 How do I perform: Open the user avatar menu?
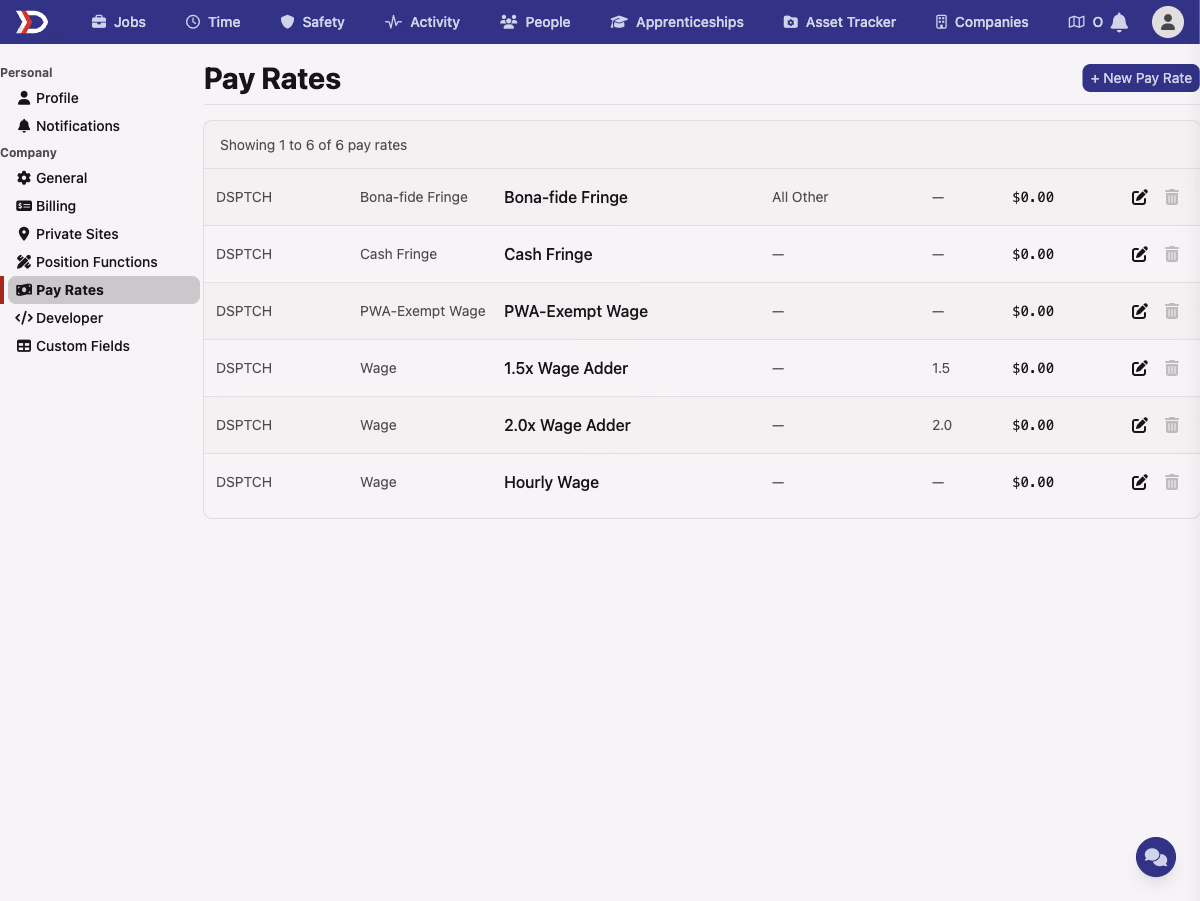(1168, 22)
